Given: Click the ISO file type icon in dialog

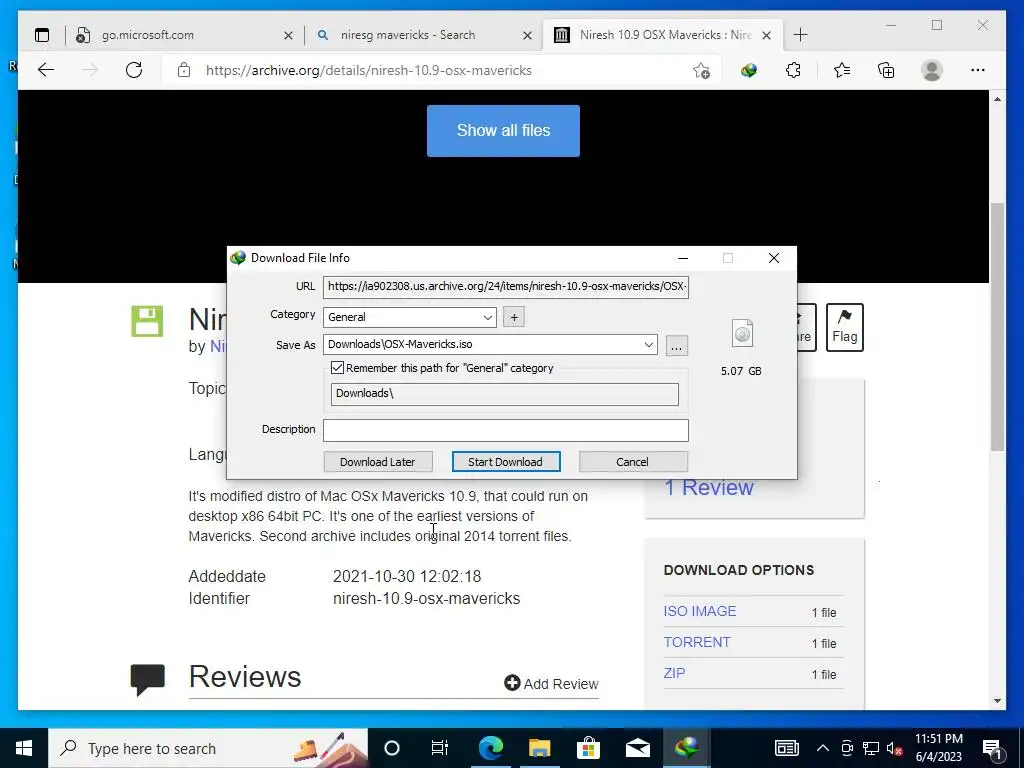Looking at the screenshot, I should [743, 333].
